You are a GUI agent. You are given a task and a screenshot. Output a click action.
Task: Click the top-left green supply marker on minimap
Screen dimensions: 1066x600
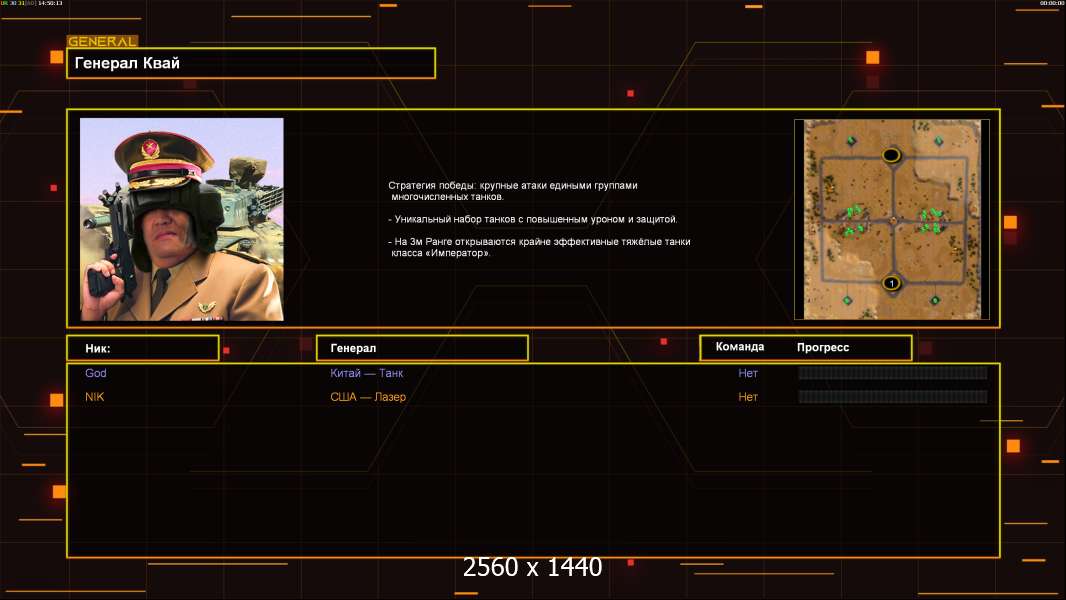click(x=850, y=139)
